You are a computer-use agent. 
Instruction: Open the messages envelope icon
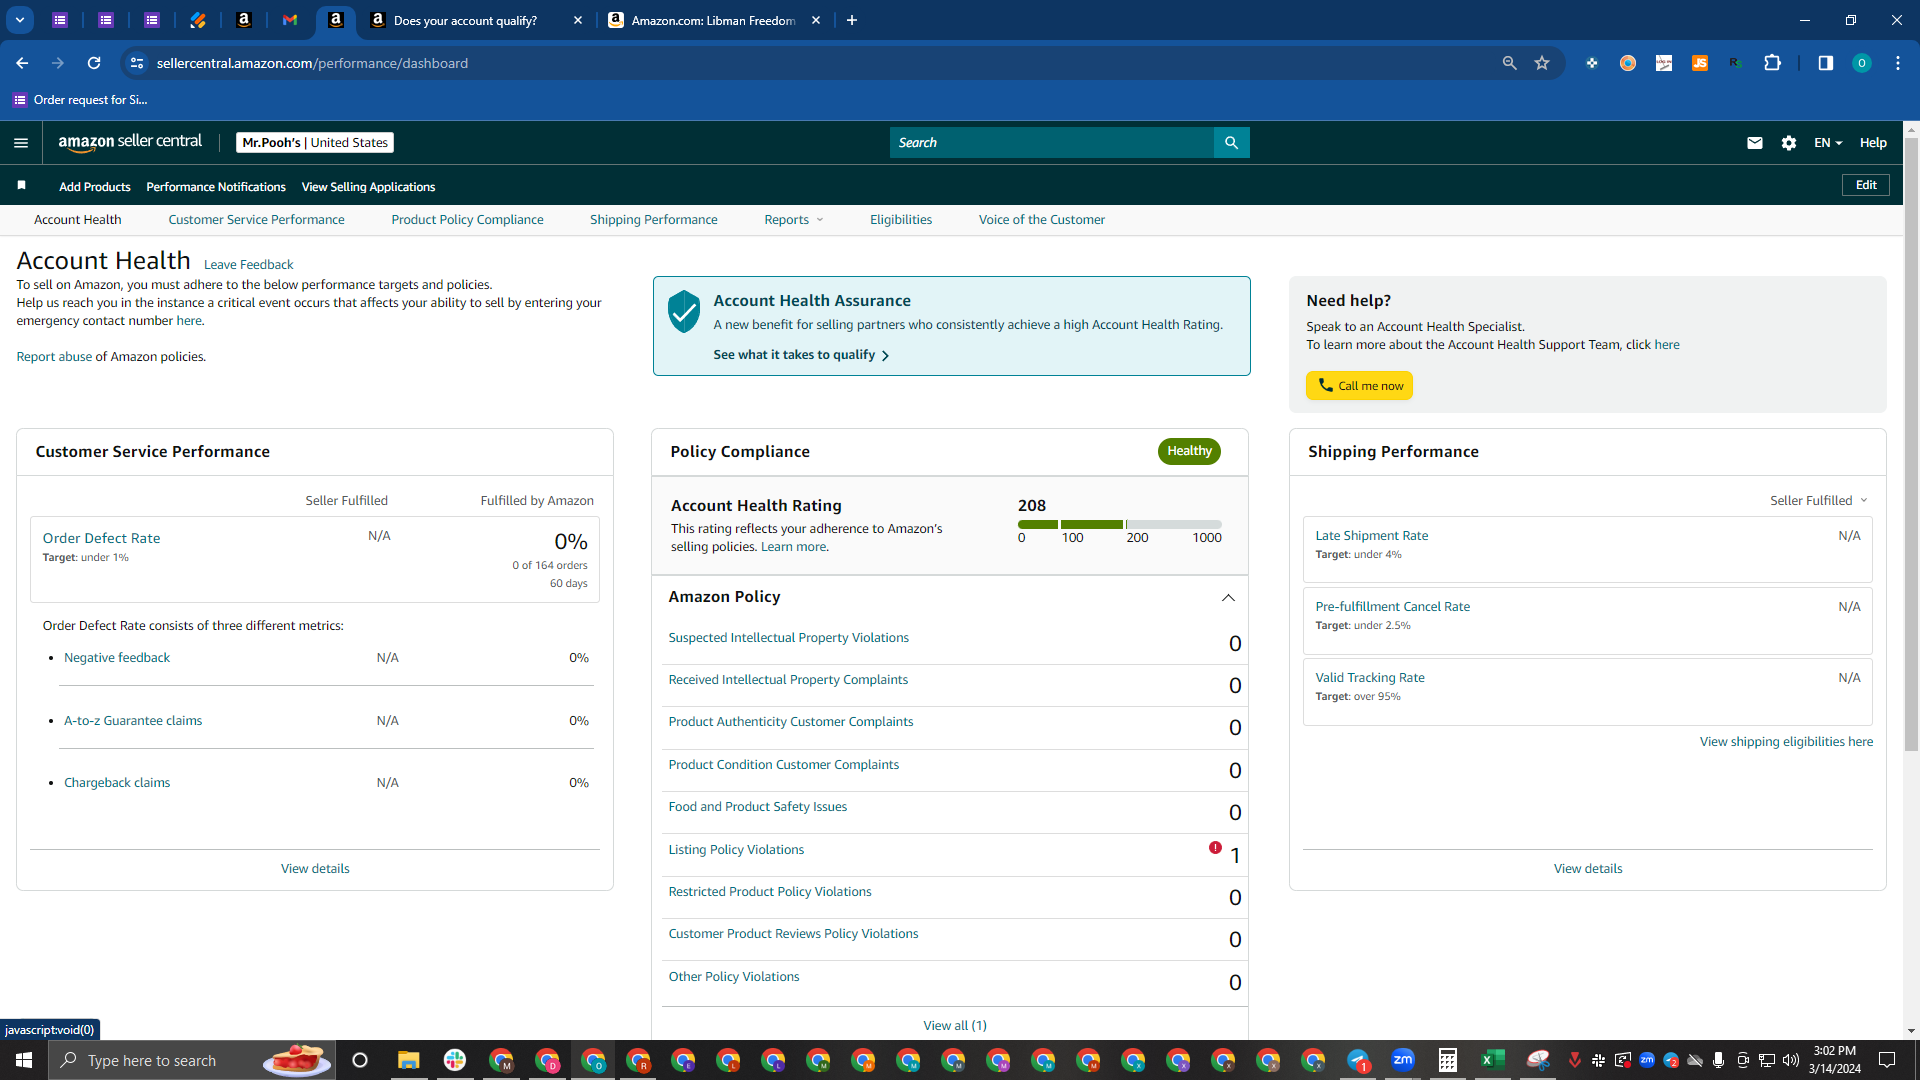tap(1754, 143)
